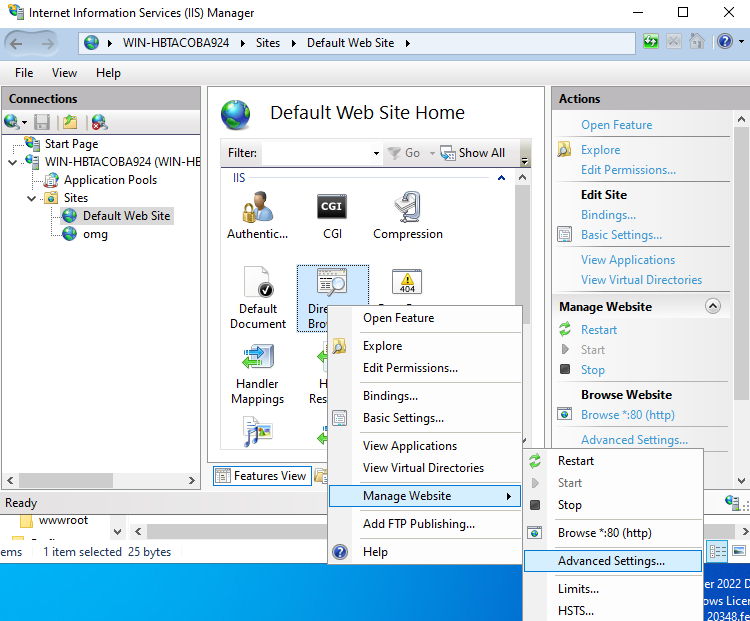The width and height of the screenshot is (750, 621).
Task: Click the Actions pane scroll-down arrow
Action: [x=741, y=480]
